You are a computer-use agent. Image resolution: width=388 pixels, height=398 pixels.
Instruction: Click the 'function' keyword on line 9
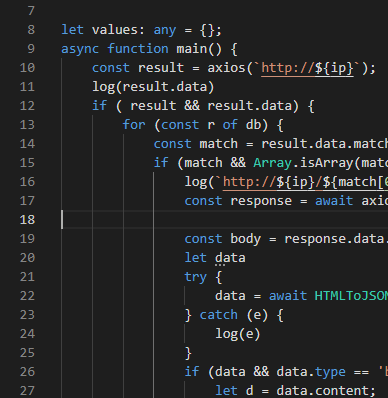[x=138, y=49]
